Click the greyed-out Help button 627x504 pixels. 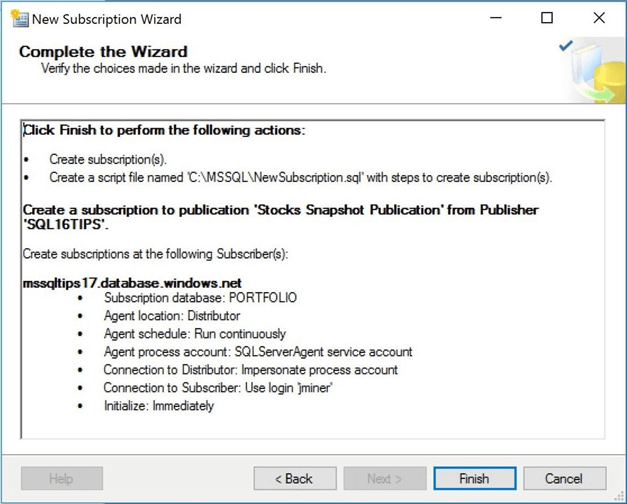[x=61, y=479]
